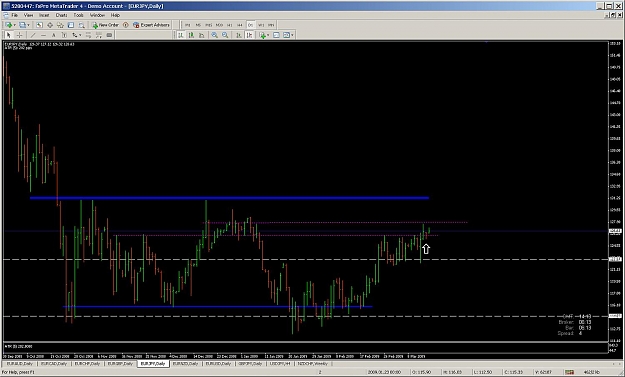Select the Trendline drawing tool

[33, 35]
